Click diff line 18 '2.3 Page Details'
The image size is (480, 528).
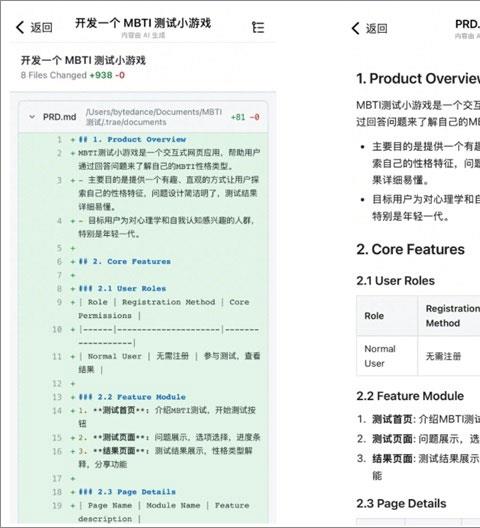tap(127, 492)
